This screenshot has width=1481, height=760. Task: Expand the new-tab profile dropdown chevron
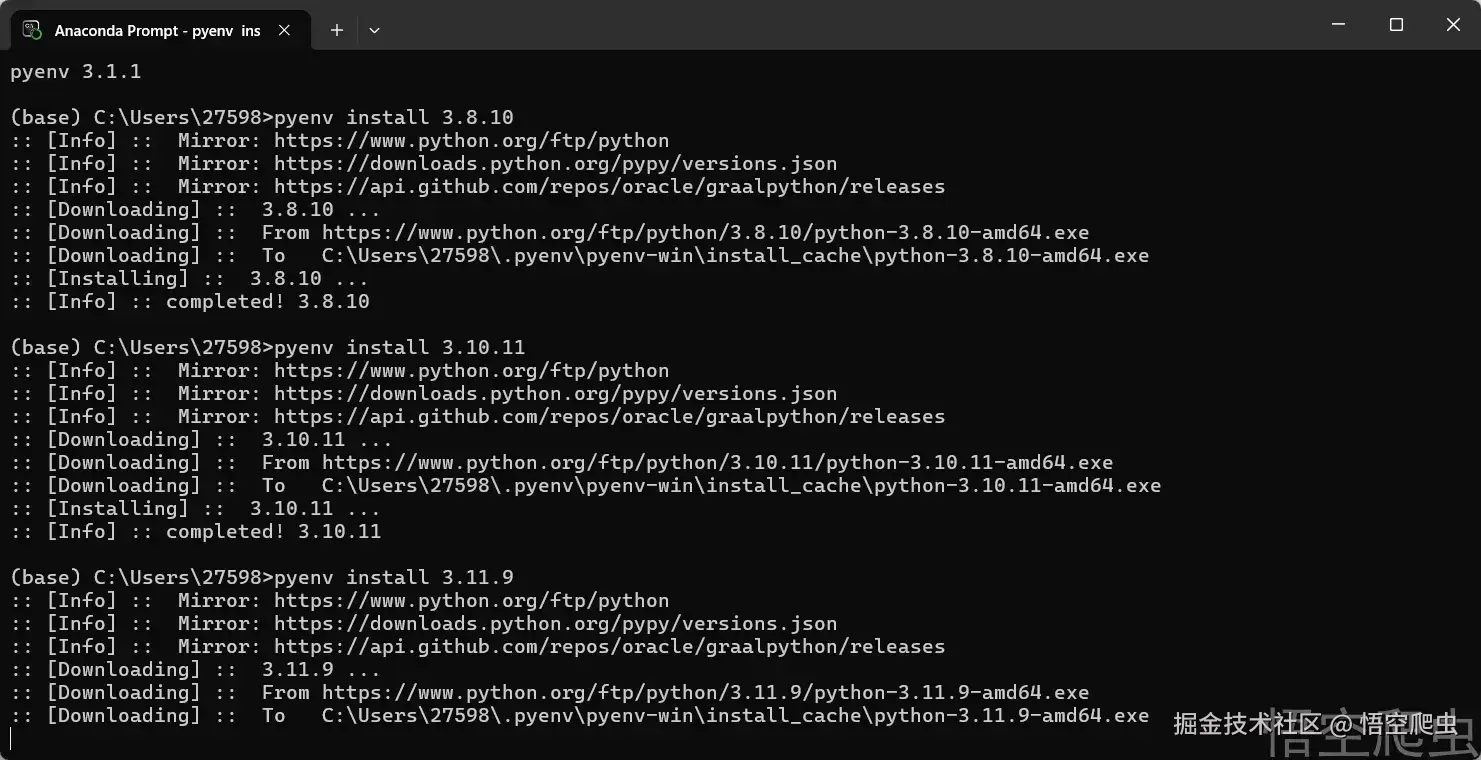(374, 30)
